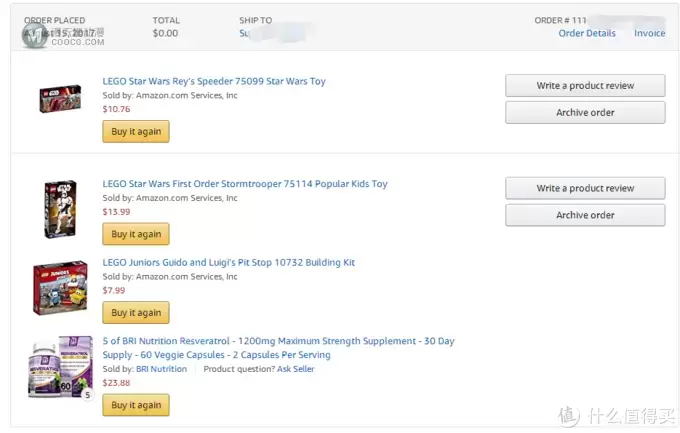Viewport: 680px width, 433px height.
Task: Click the Ask Seller link
Action: tap(295, 369)
